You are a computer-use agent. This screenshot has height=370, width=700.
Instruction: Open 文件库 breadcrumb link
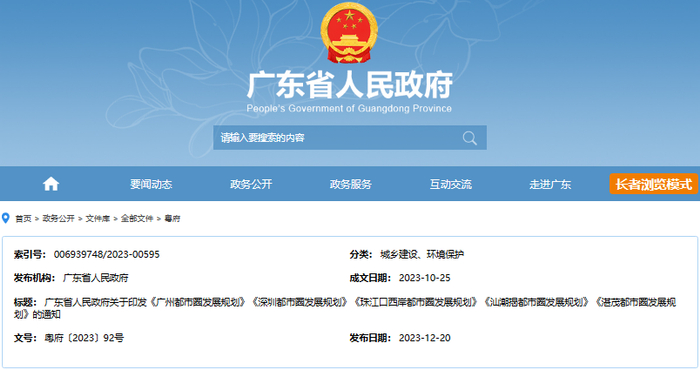pyautogui.click(x=97, y=218)
